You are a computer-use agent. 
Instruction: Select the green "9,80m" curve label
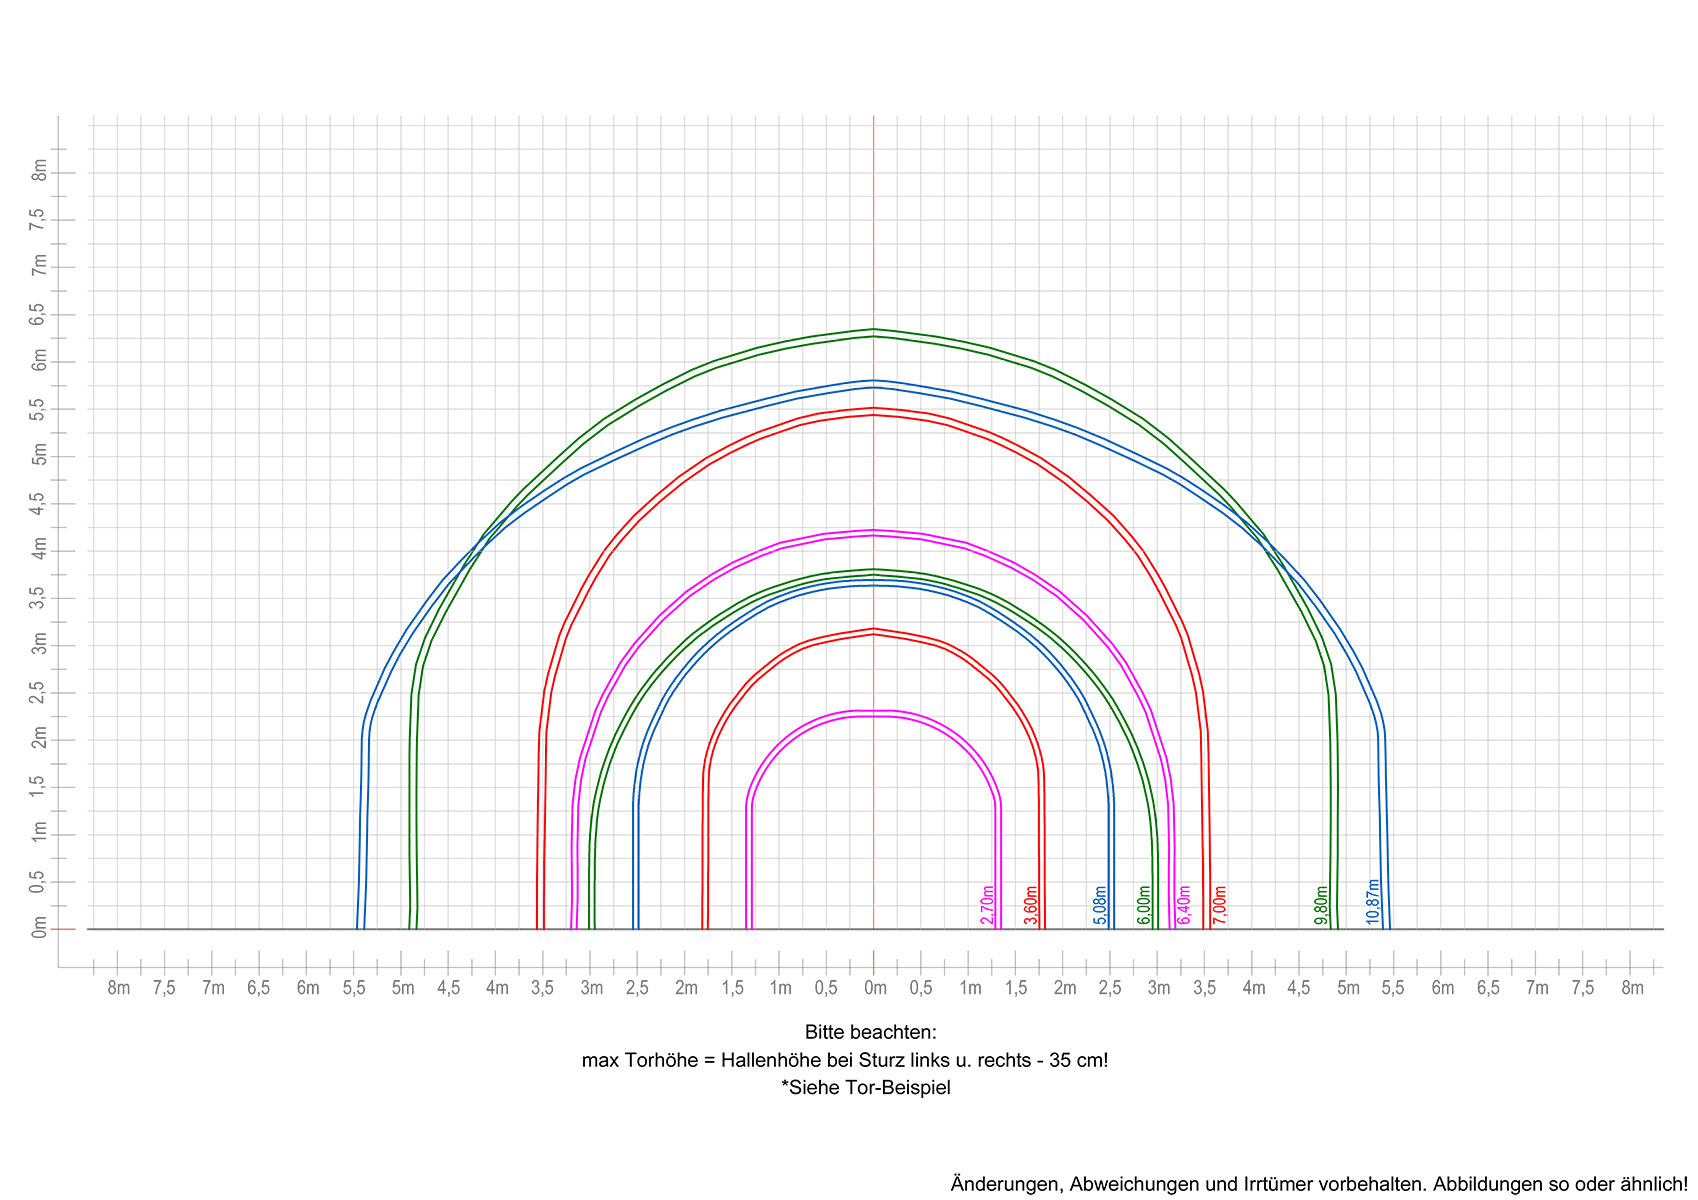tap(1322, 905)
